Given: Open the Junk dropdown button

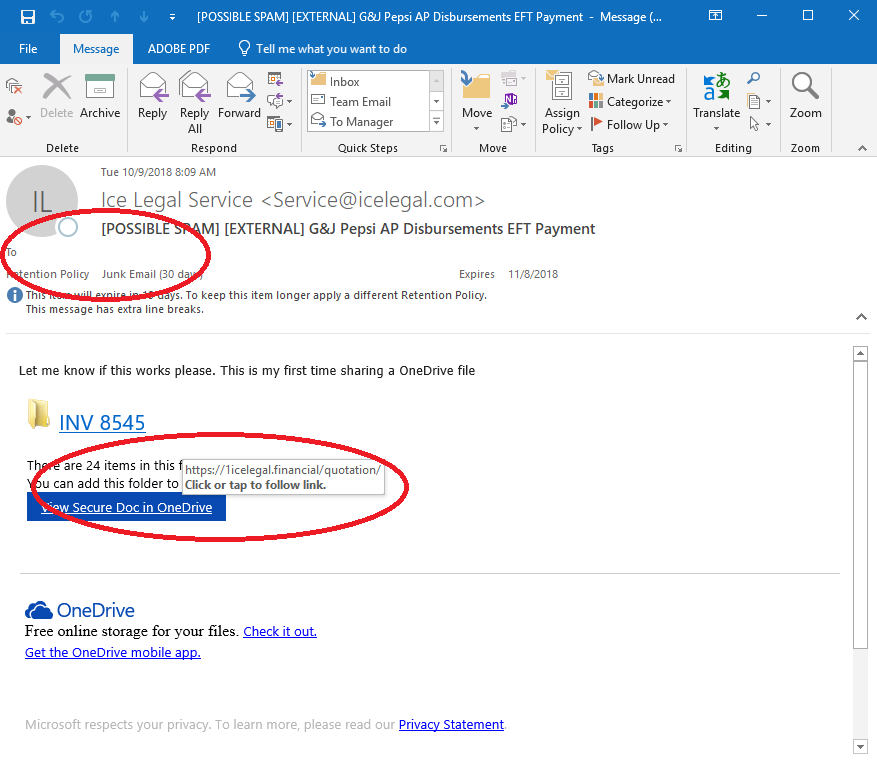Looking at the screenshot, I should [18, 117].
